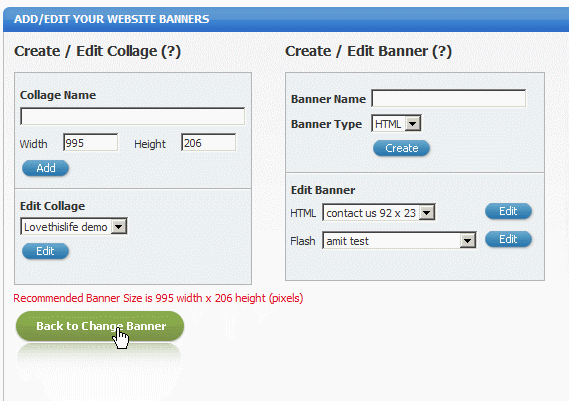The height and width of the screenshot is (401, 569).
Task: Click the Add collage button
Action: pos(45,168)
